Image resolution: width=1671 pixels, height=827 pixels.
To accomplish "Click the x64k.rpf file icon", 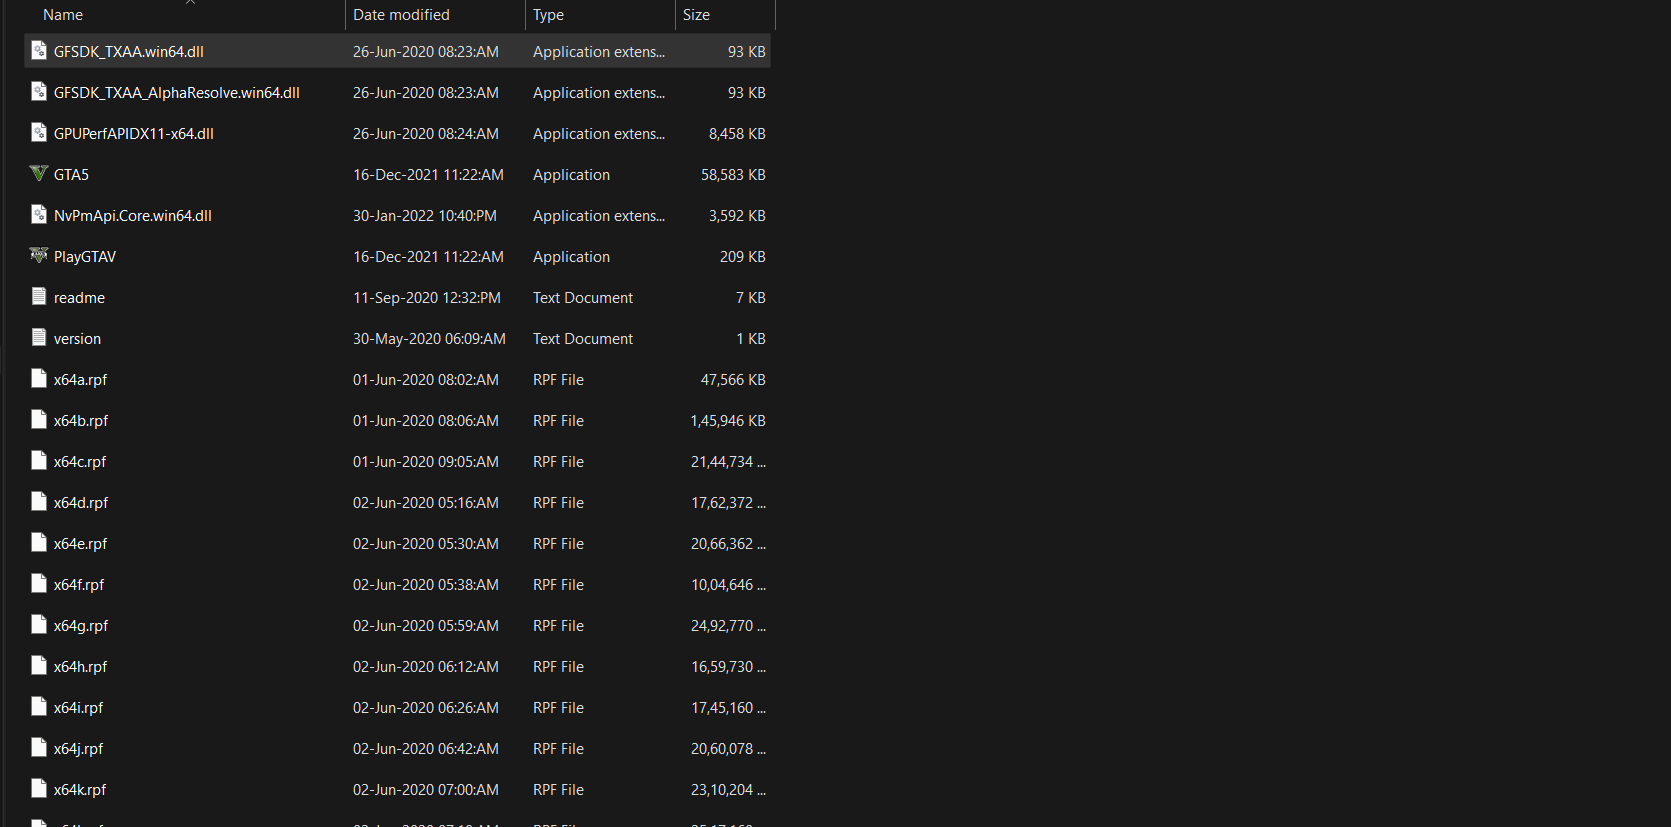I will point(39,788).
